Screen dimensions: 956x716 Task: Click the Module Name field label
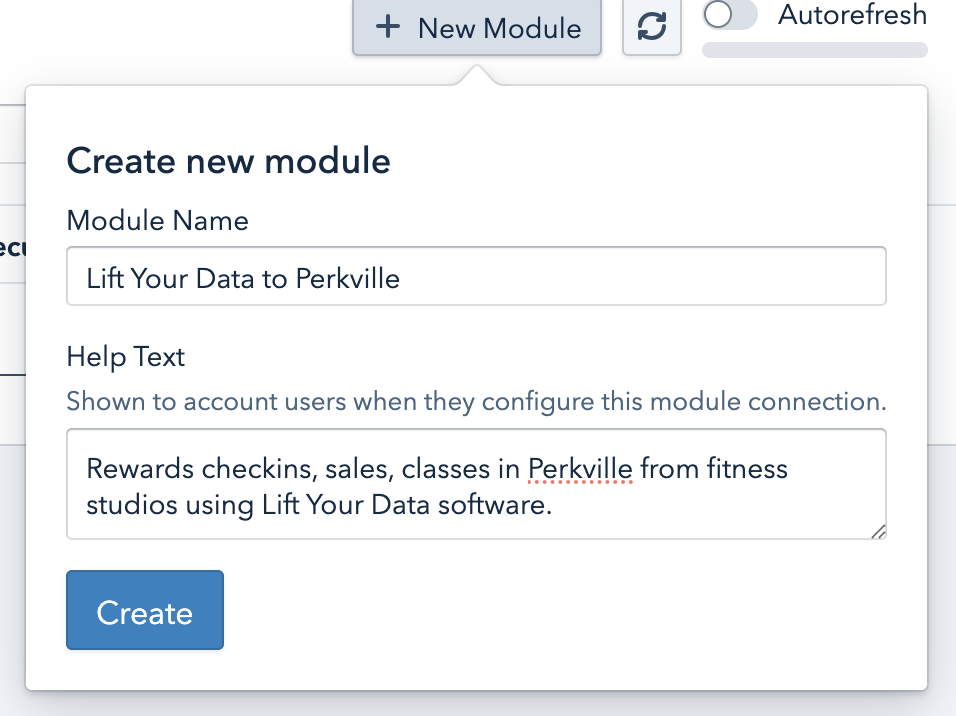pyautogui.click(x=157, y=220)
